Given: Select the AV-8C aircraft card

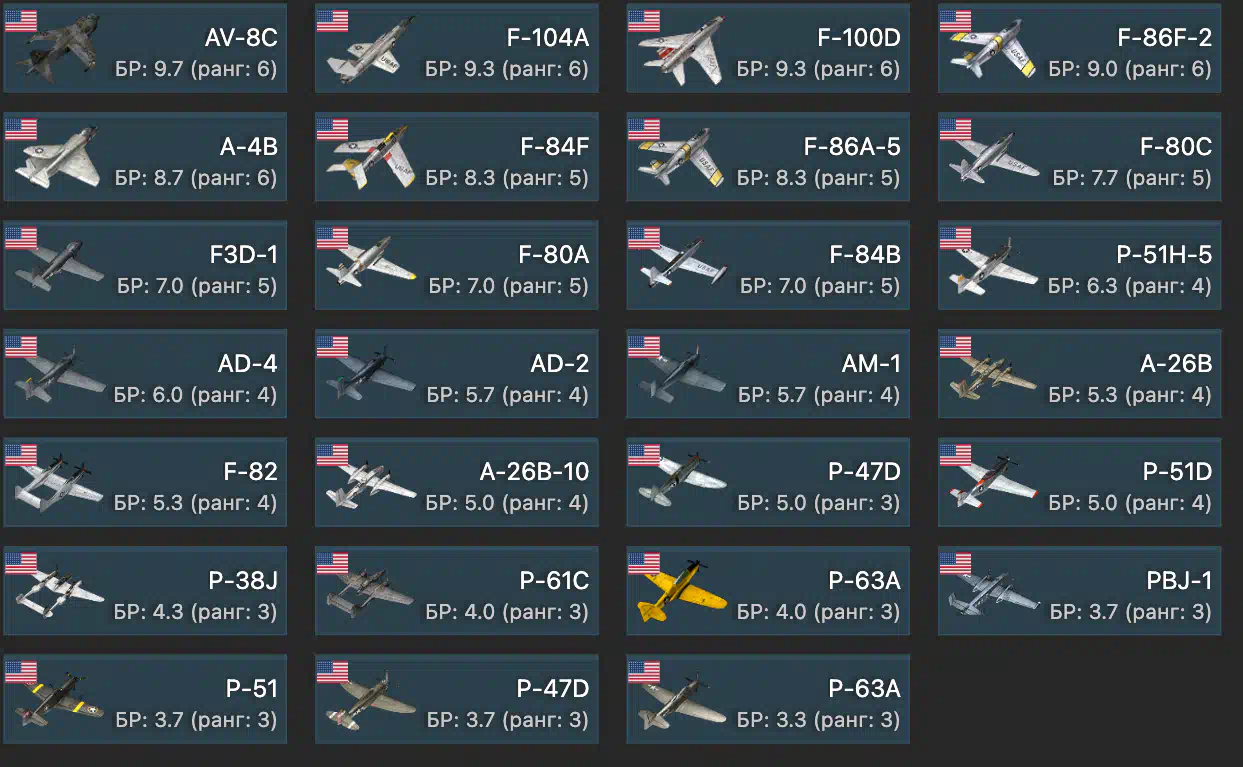Looking at the screenshot, I should pyautogui.click(x=145, y=48).
